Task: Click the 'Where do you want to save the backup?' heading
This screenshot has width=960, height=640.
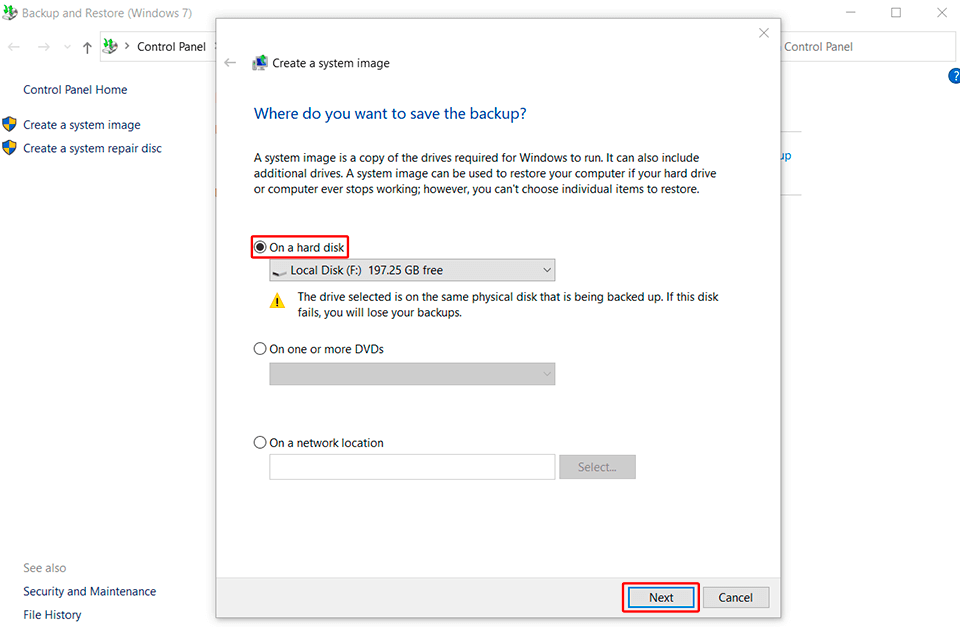Action: click(390, 113)
